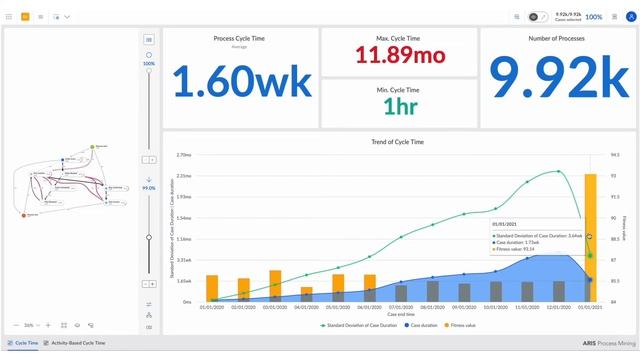Open the stacked menu icon near user avatar
640x360 pixels.
[x=614, y=17]
